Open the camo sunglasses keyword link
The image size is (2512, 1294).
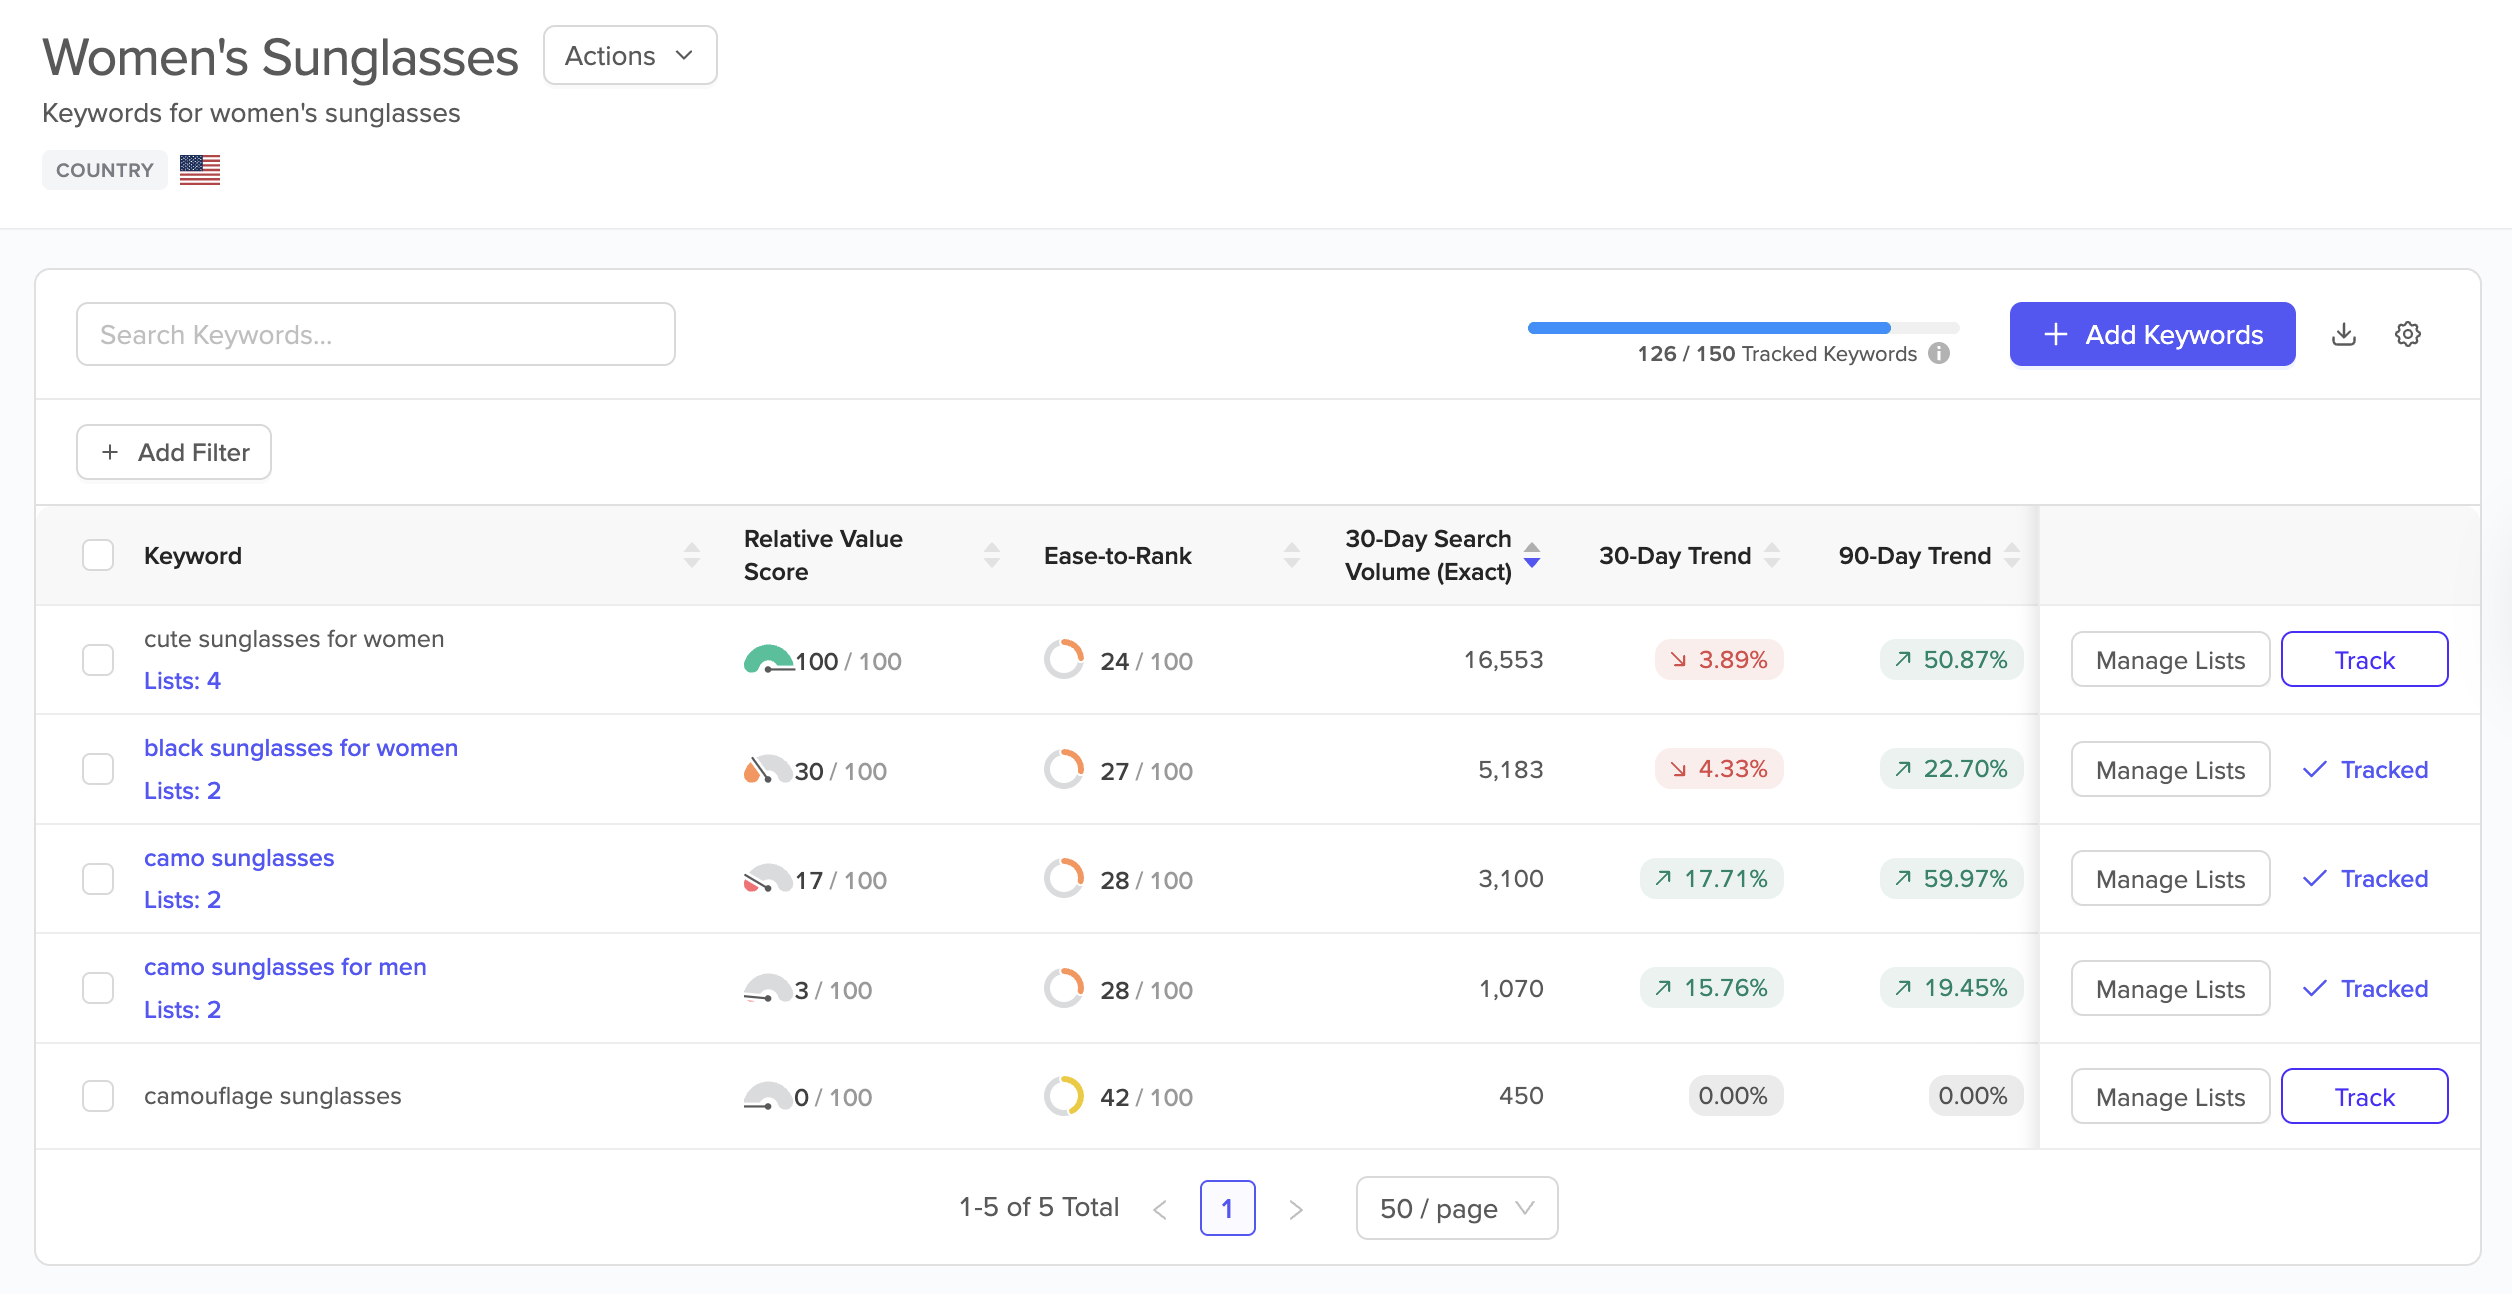(x=239, y=858)
